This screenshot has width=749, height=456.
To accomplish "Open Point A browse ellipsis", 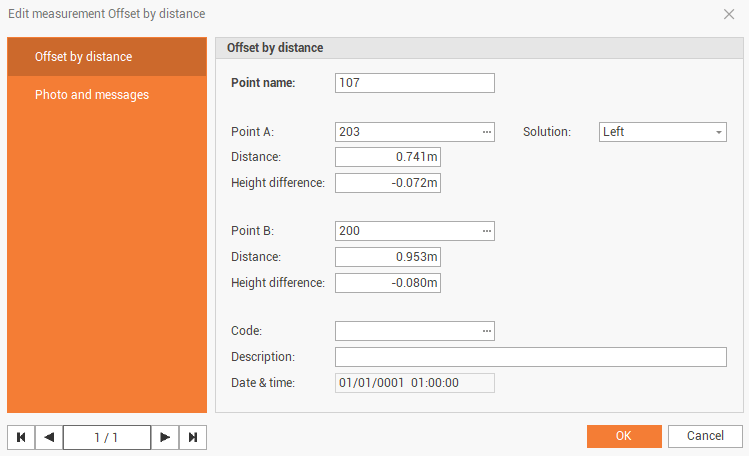I will (487, 132).
